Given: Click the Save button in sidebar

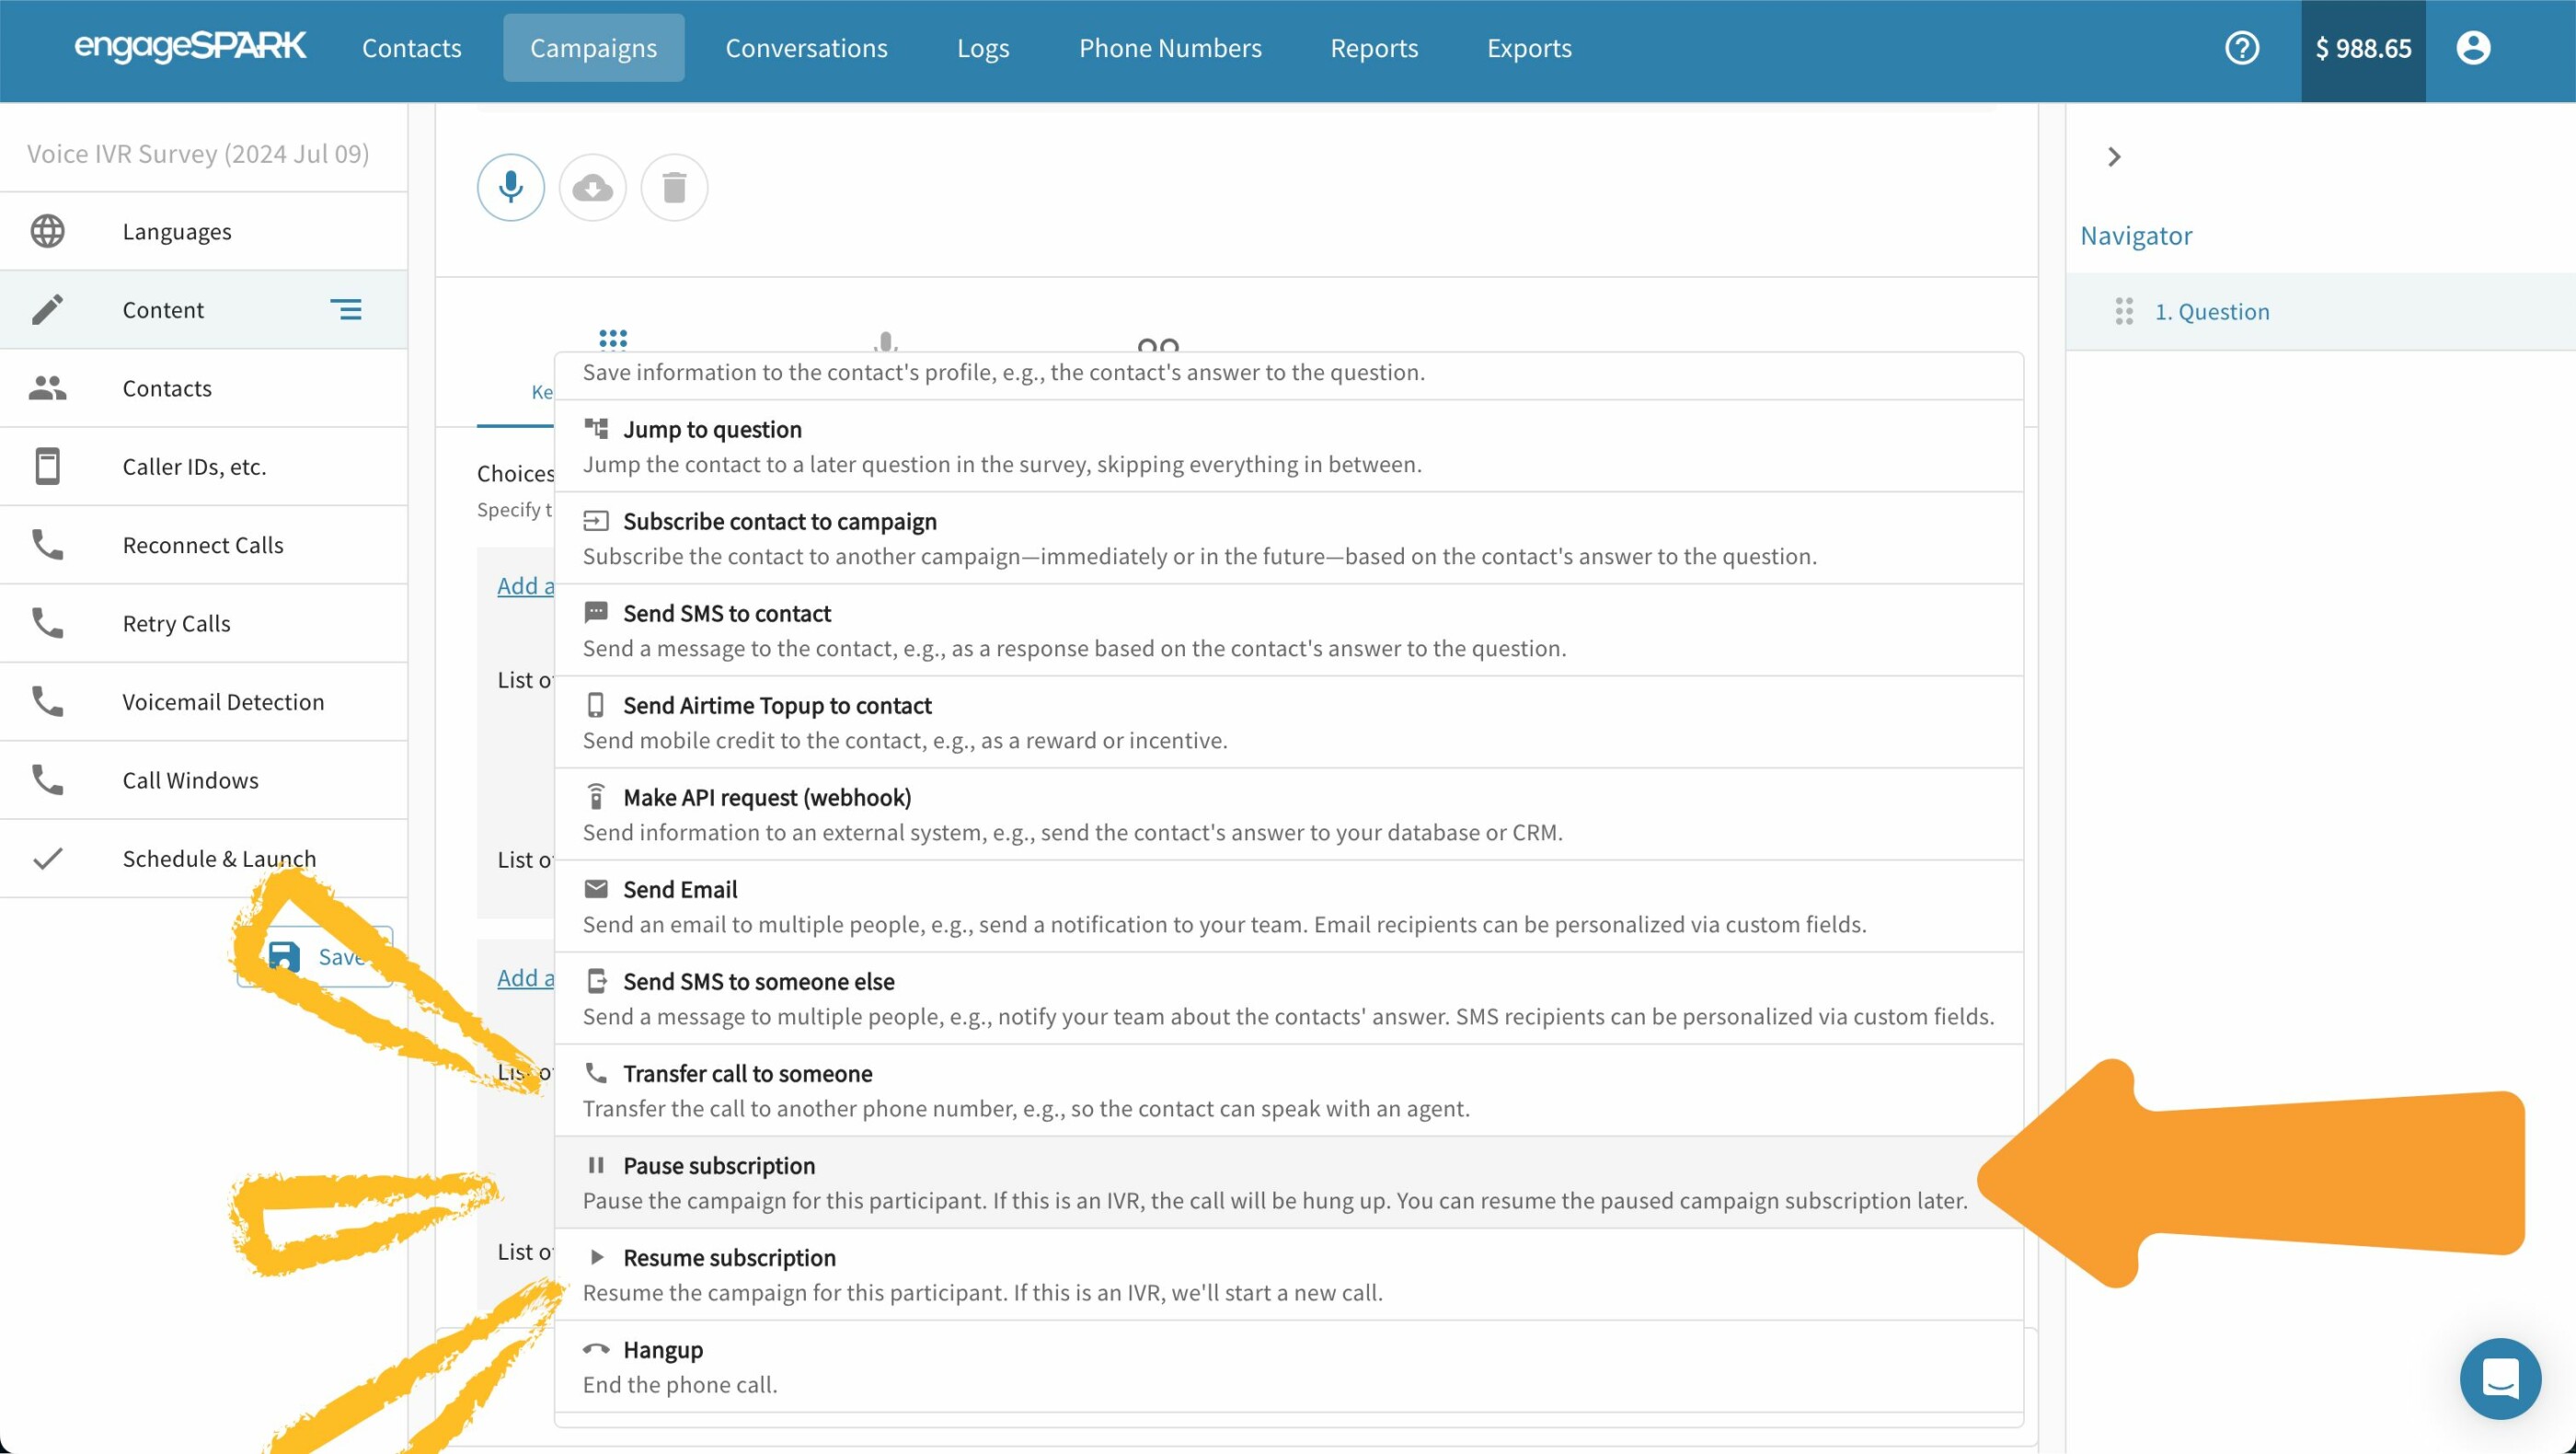Looking at the screenshot, I should tap(316, 957).
